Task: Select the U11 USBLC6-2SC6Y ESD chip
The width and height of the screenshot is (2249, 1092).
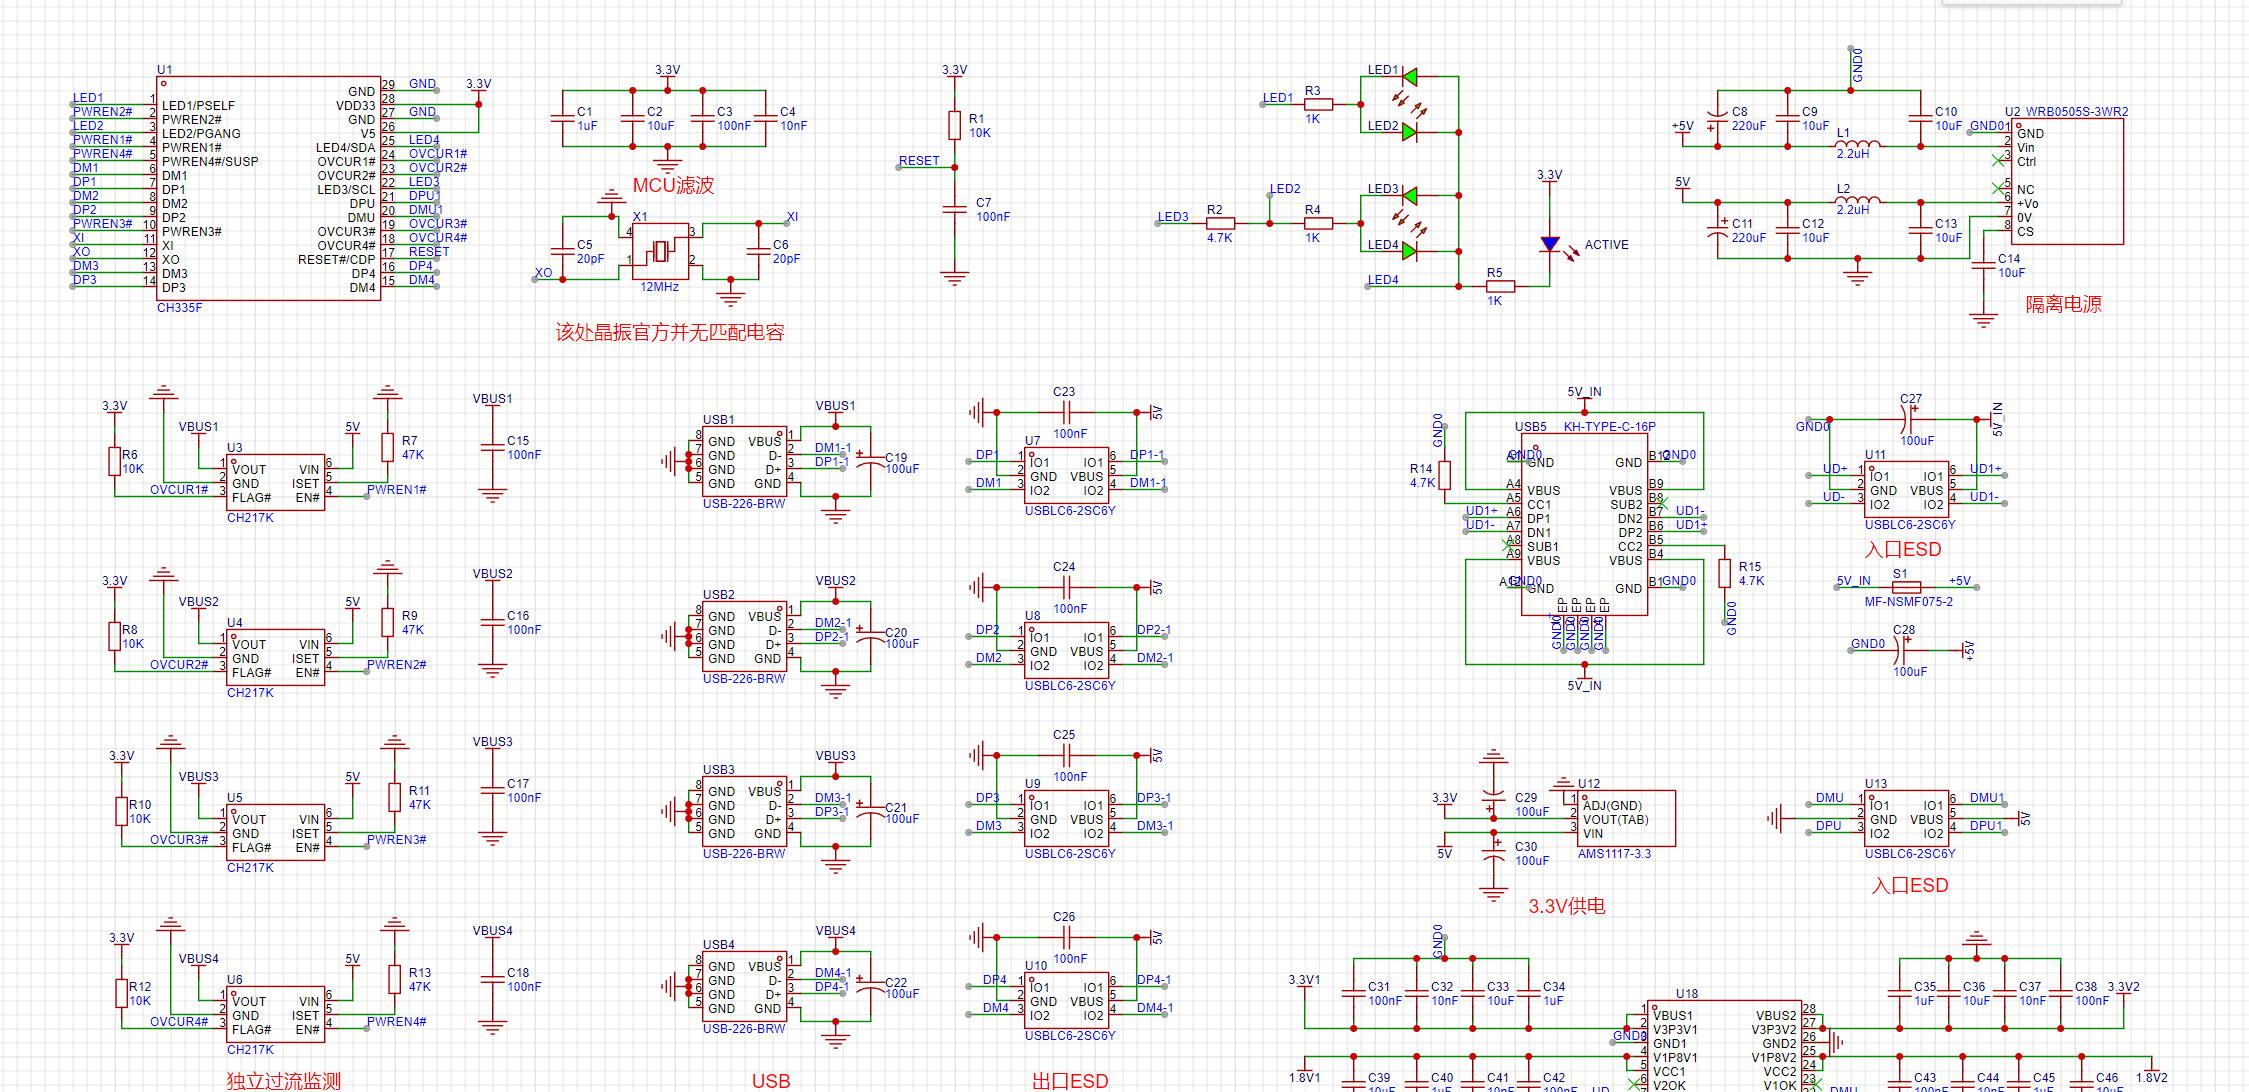Action: pos(1907,490)
